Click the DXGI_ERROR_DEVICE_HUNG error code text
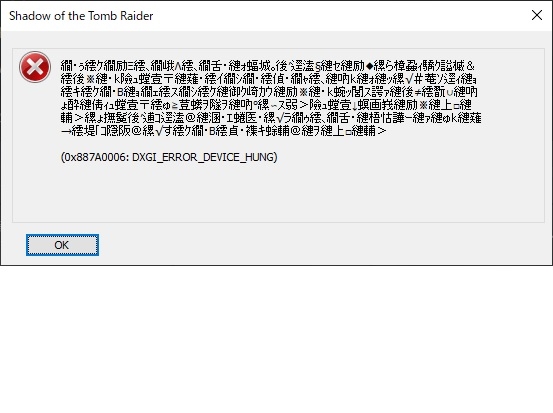553x413 pixels. [x=203, y=157]
